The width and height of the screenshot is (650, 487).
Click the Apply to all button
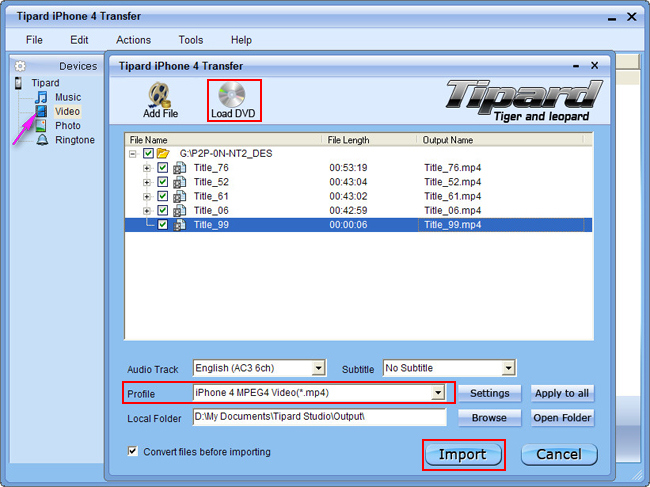[x=562, y=393]
